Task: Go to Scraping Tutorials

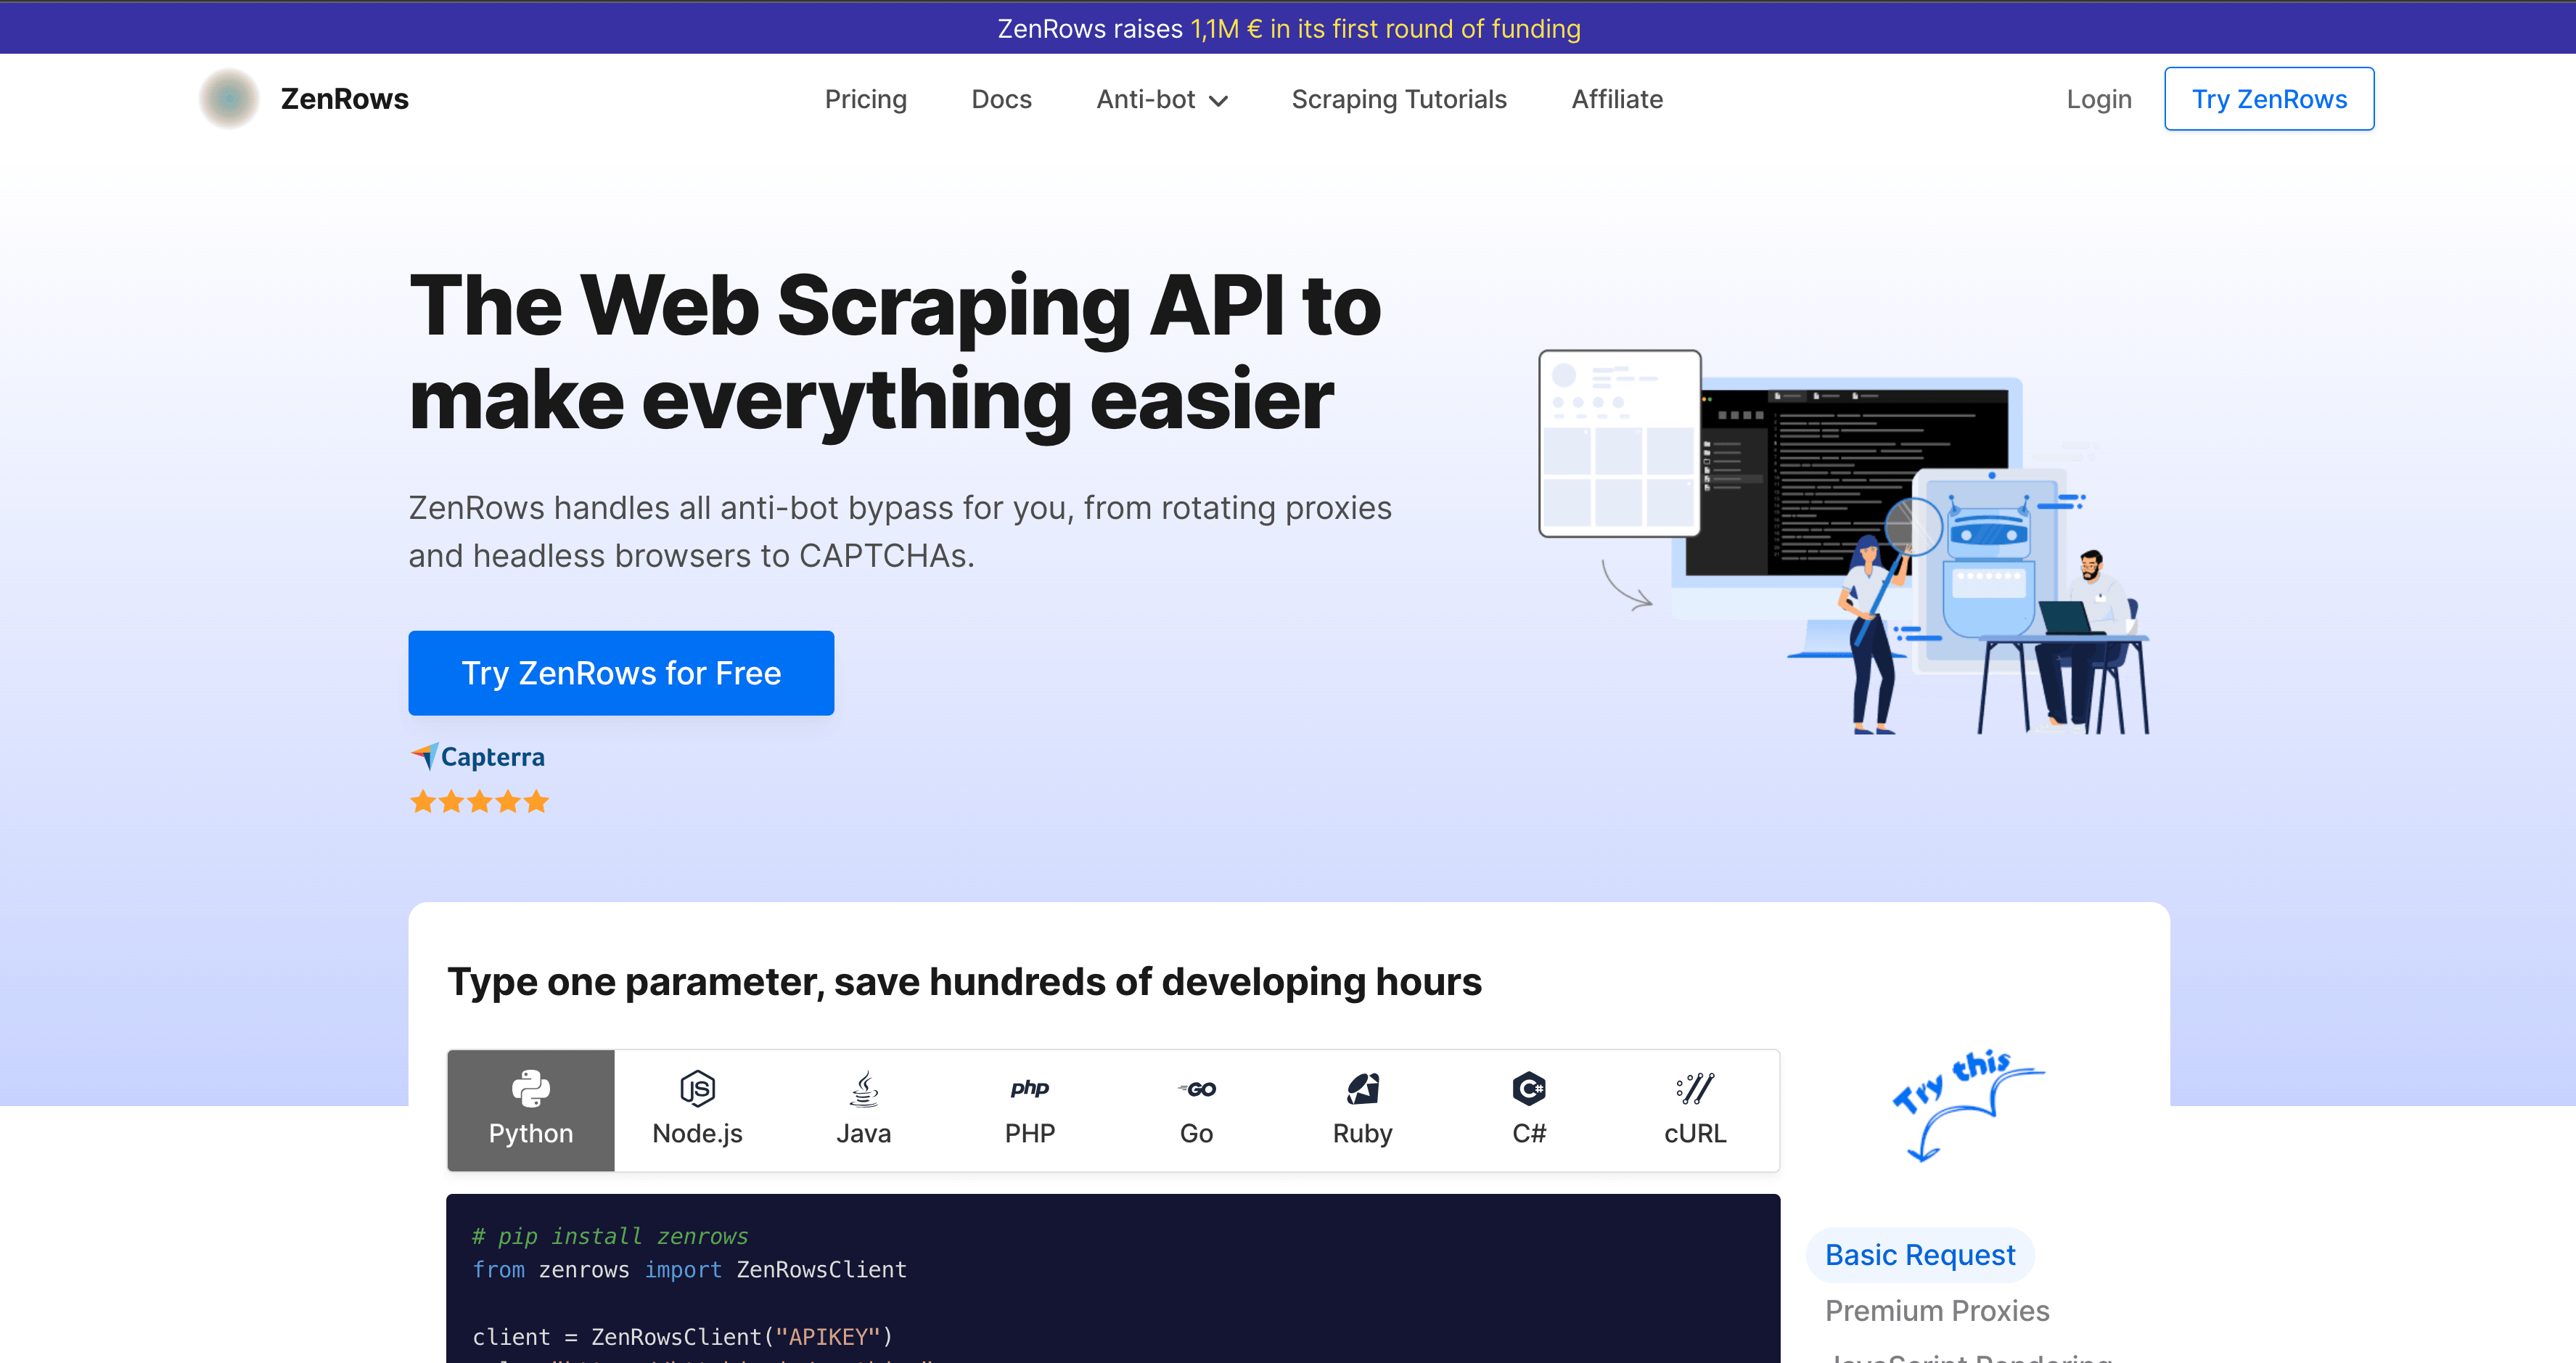Action: [x=1398, y=99]
